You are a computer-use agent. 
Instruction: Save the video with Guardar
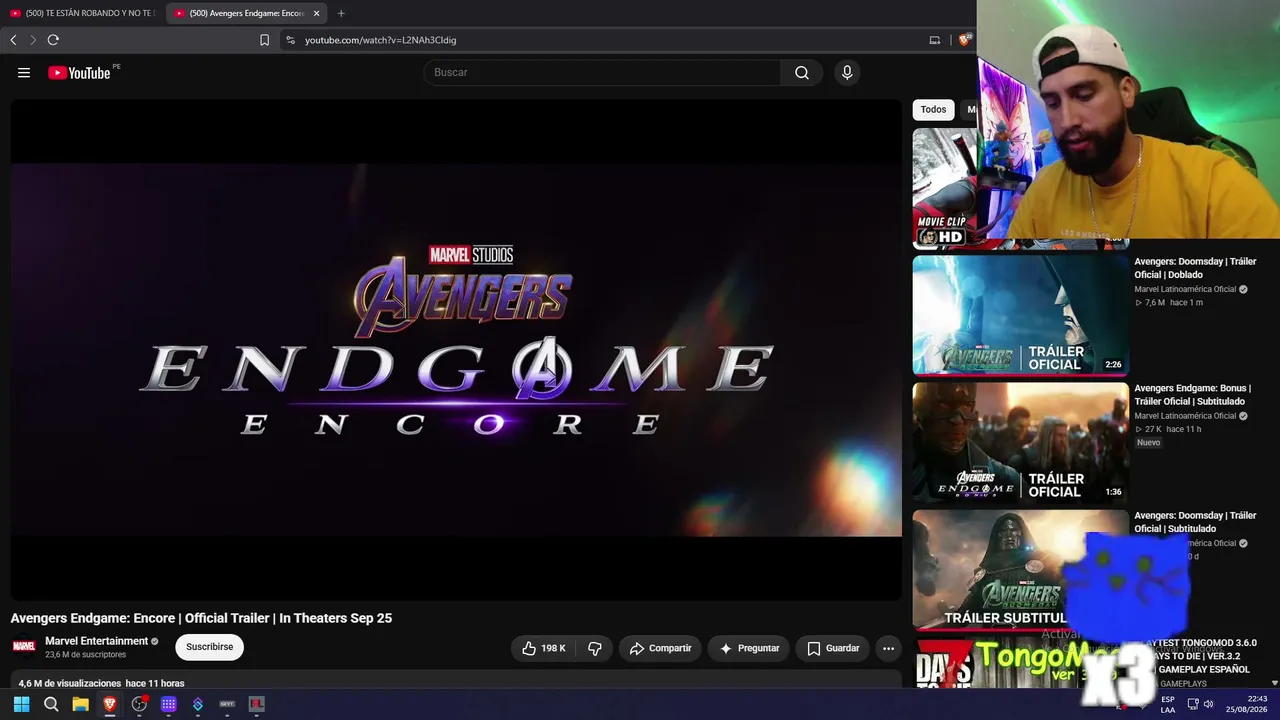coord(833,648)
